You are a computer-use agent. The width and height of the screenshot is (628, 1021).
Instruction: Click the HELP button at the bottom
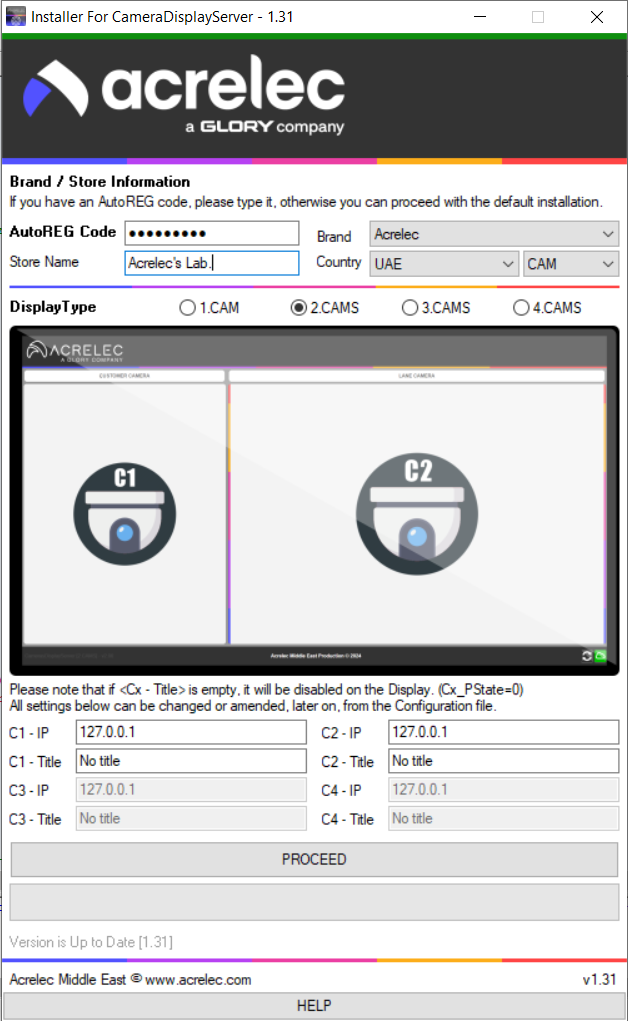click(x=314, y=1006)
